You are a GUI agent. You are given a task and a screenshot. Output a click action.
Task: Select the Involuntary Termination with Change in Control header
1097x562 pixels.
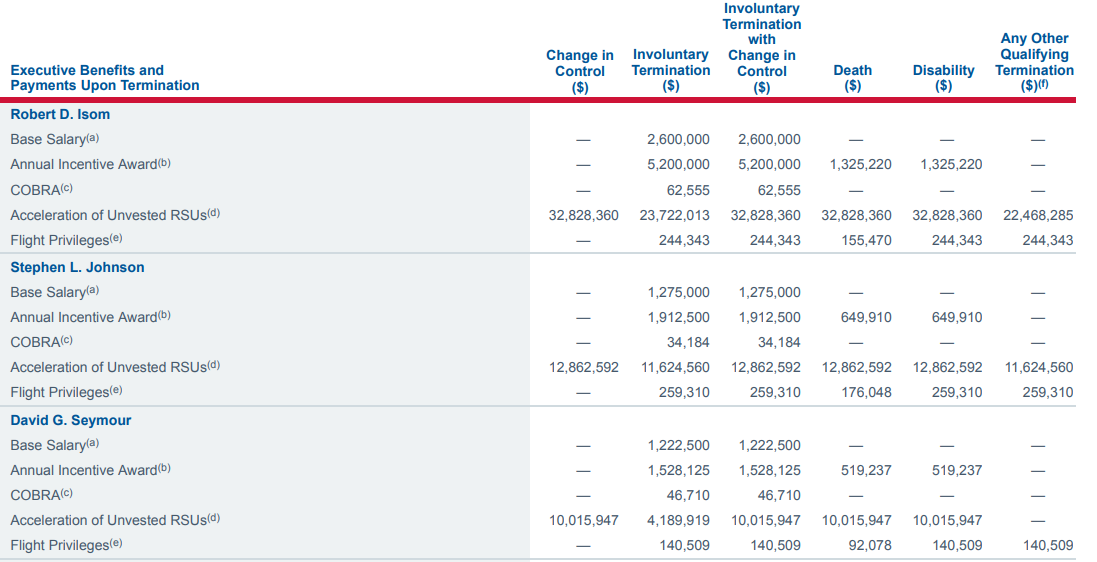(761, 48)
